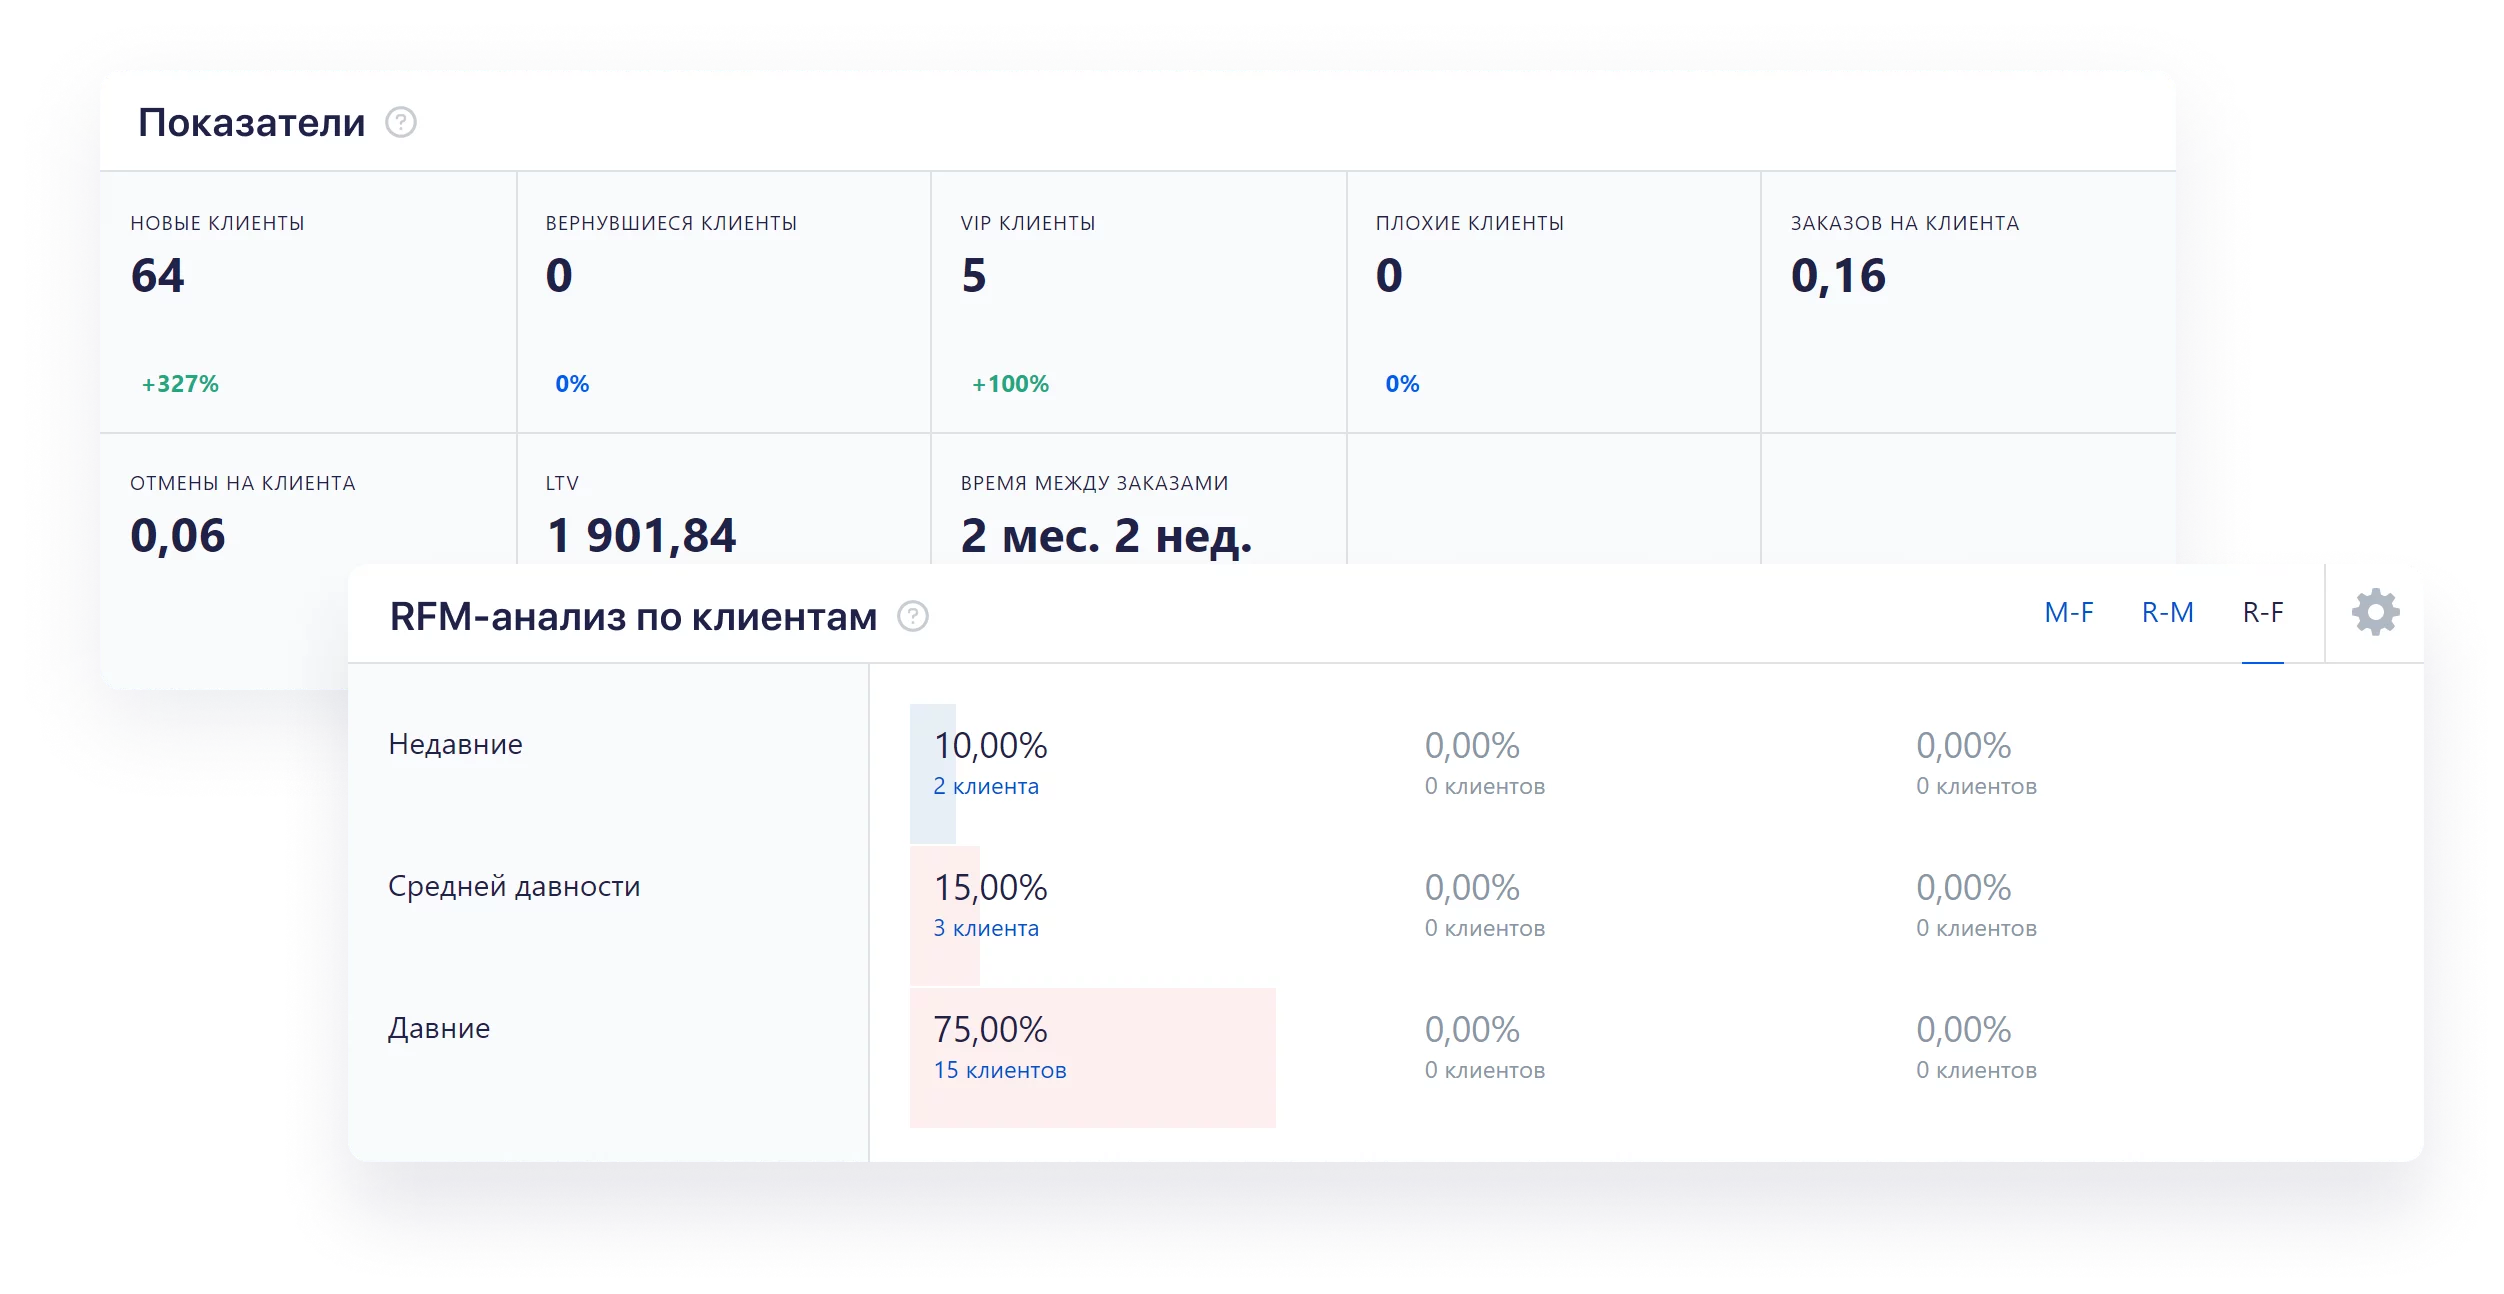This screenshot has height=1294, width=2504.
Task: Click the +100% VIP change indicator
Action: tap(1010, 384)
